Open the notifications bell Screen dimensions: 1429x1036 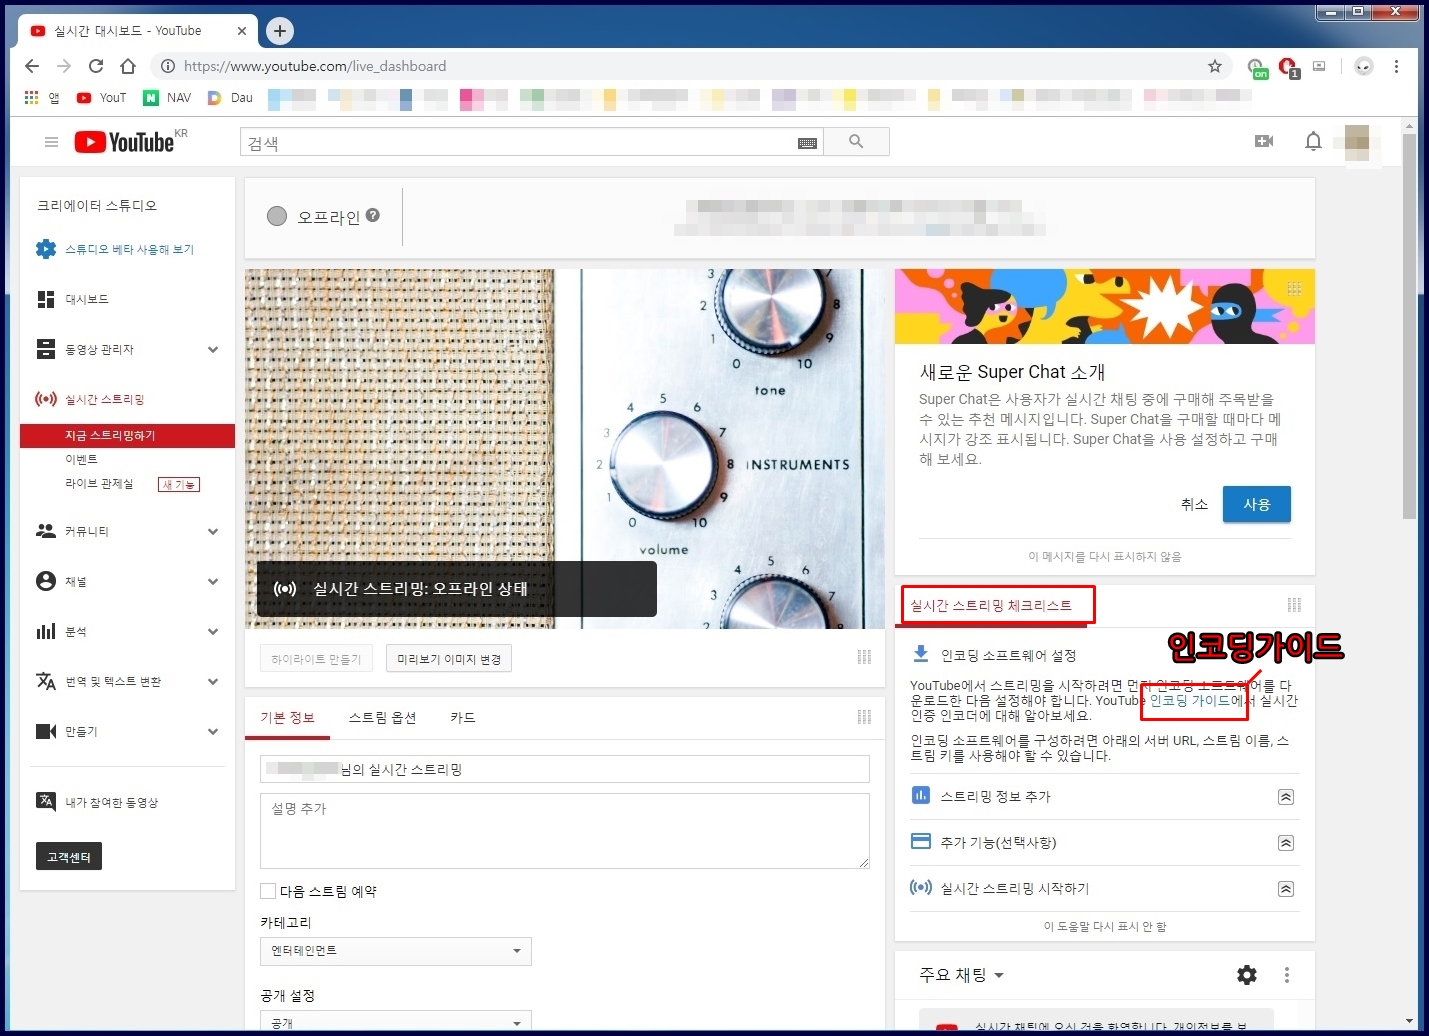click(x=1313, y=141)
